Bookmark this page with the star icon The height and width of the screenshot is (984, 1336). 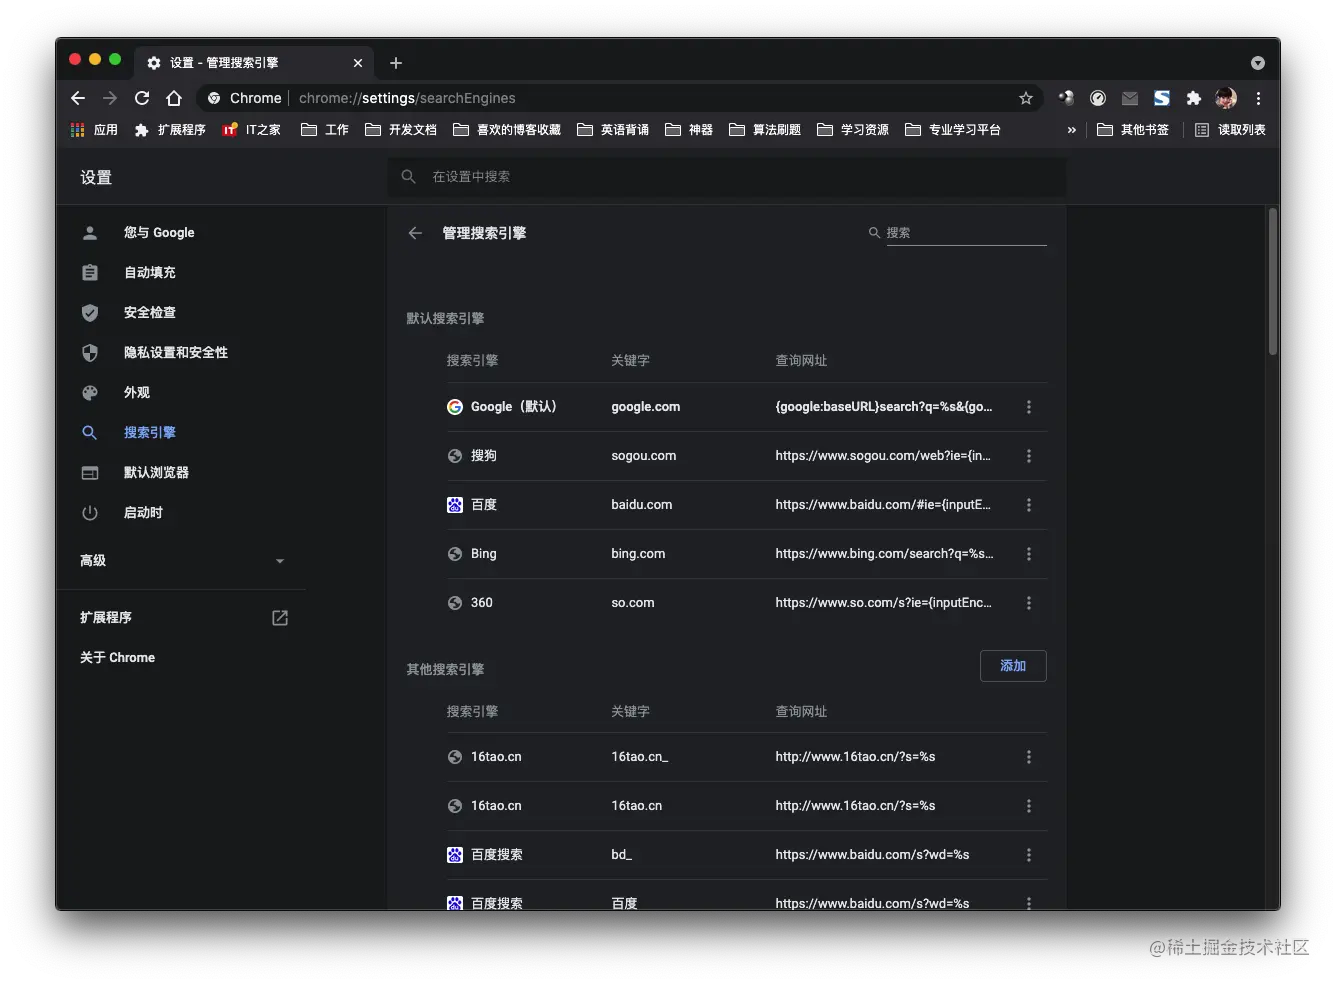[1026, 98]
